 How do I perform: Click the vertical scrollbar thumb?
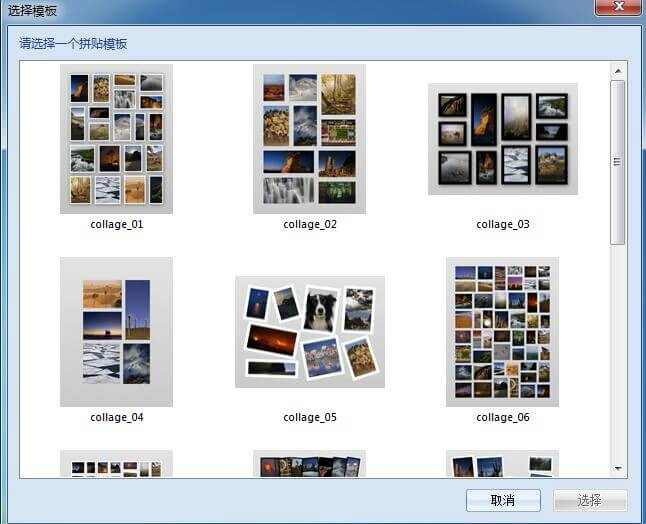point(618,162)
